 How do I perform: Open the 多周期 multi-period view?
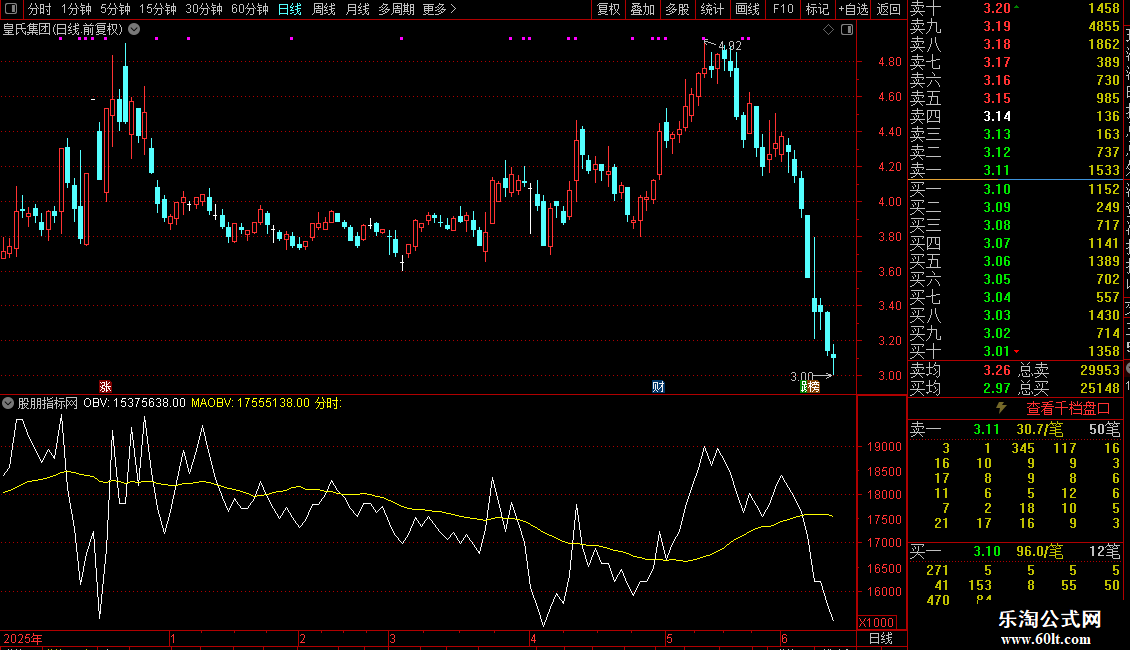point(396,9)
